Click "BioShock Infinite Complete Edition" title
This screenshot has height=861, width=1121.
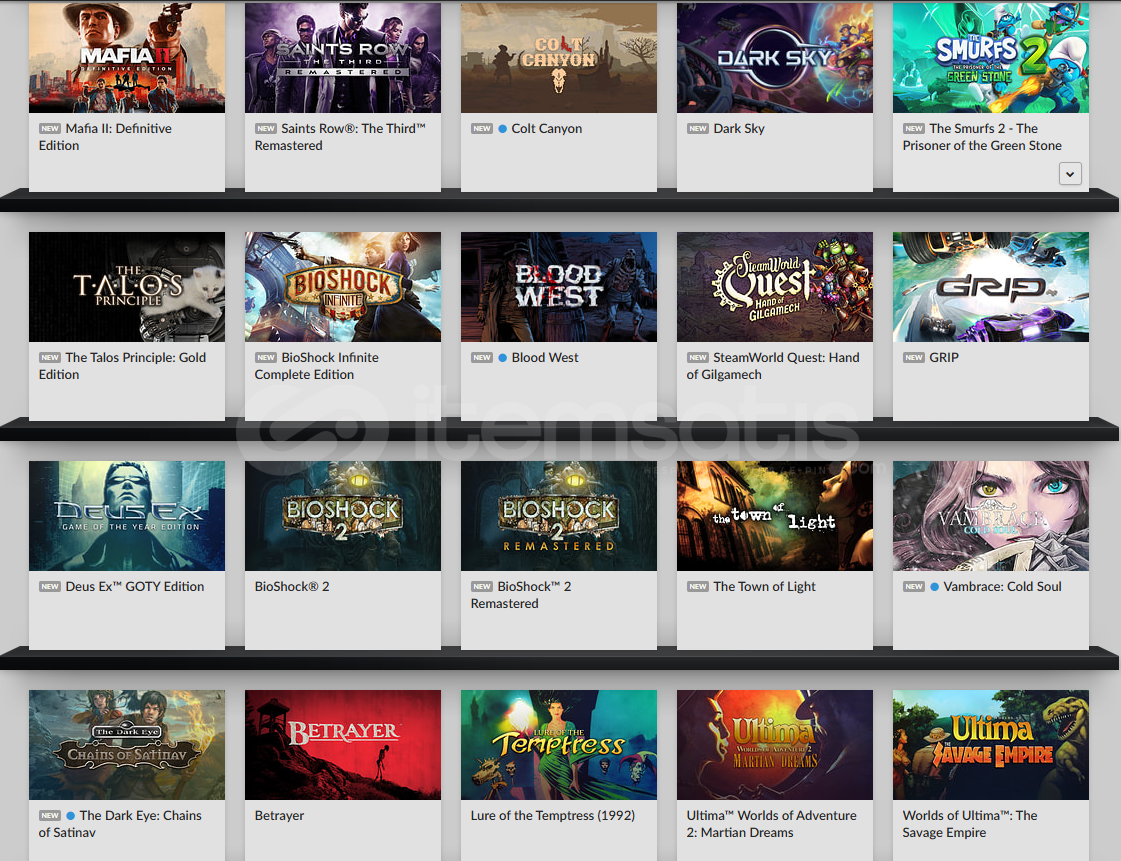pos(317,366)
